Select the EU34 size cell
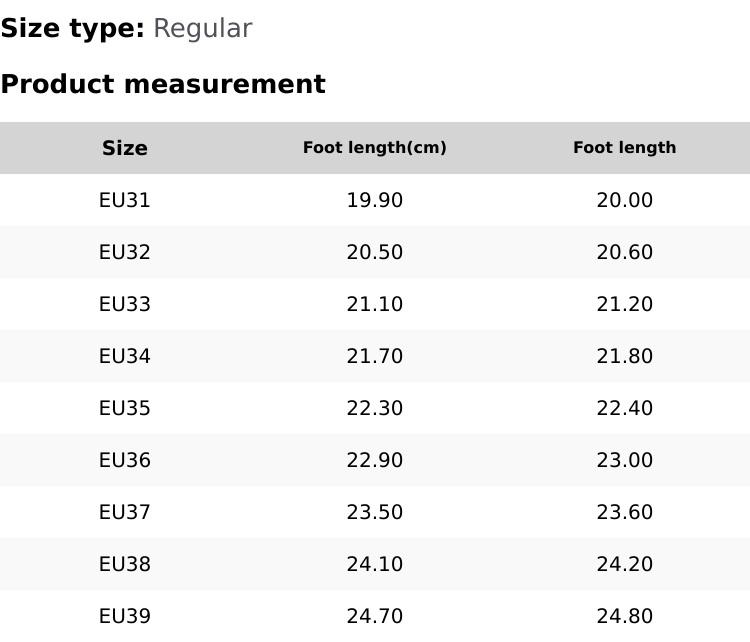750x642 pixels. [x=125, y=356]
